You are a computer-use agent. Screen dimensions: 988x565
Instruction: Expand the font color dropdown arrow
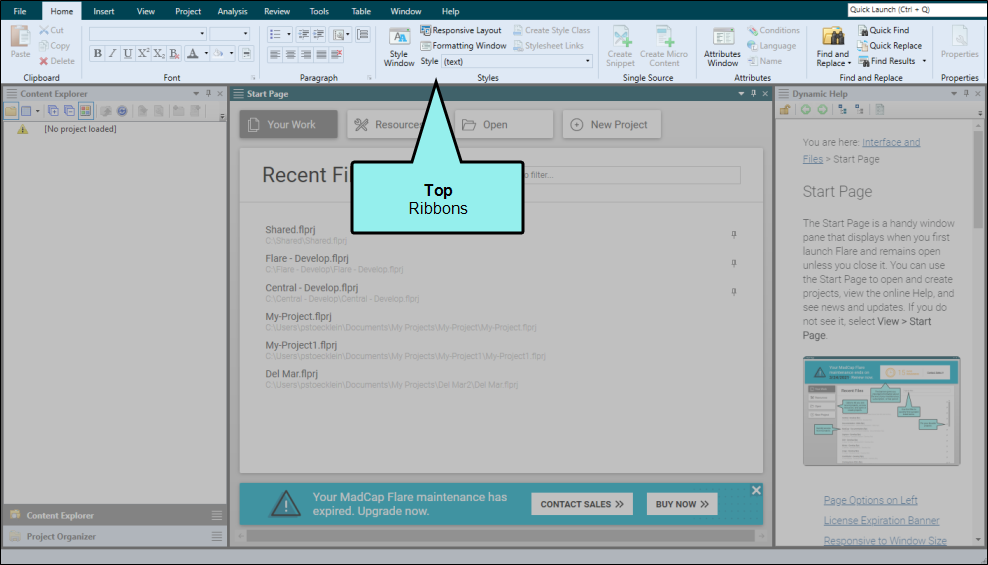point(206,54)
